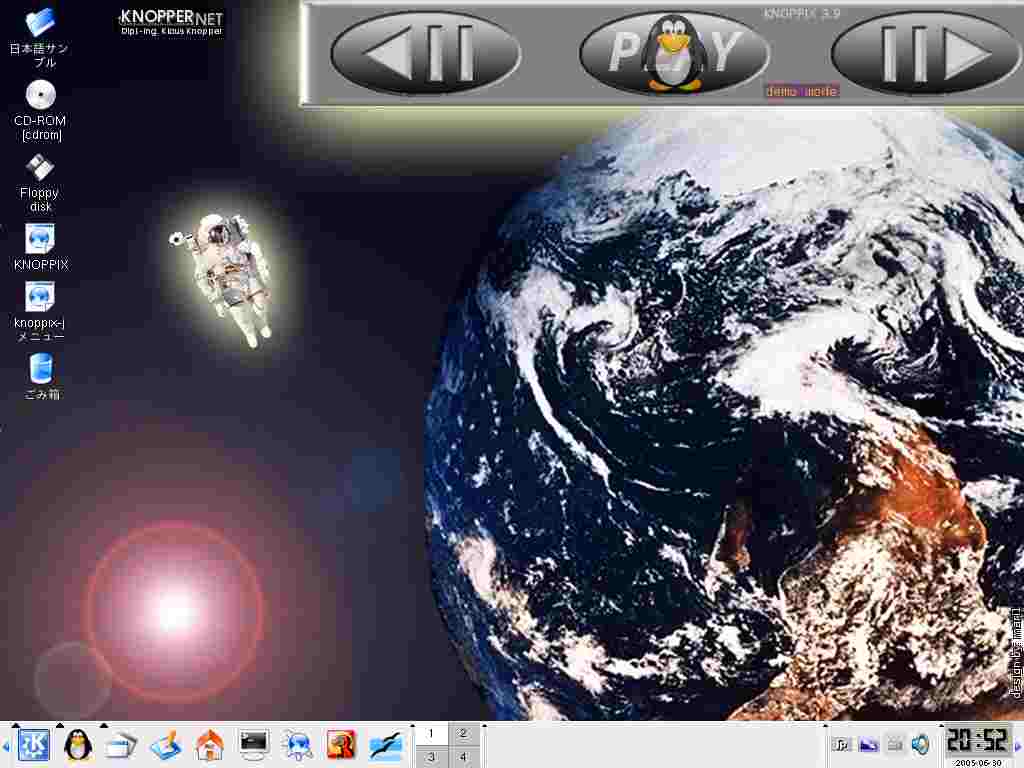Click the window list icon in panel

121,745
